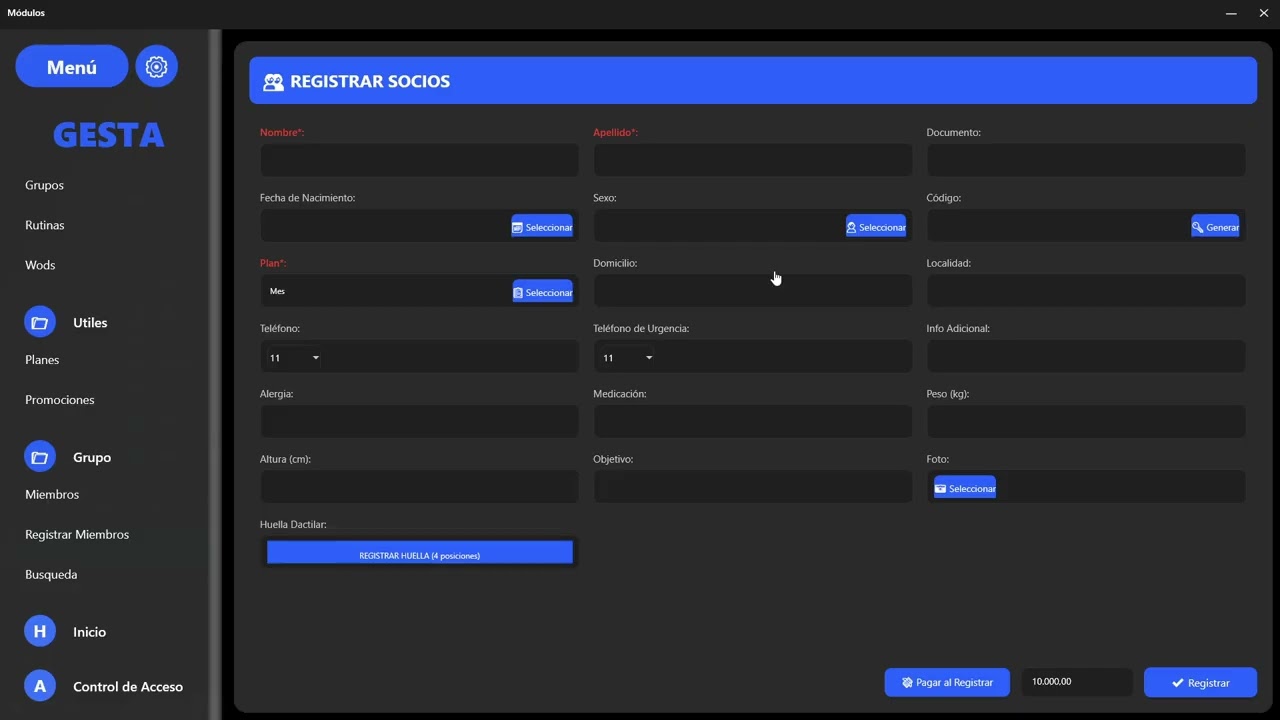The width and height of the screenshot is (1280, 720).
Task: Click the Localidad input field
Action: [1086, 291]
